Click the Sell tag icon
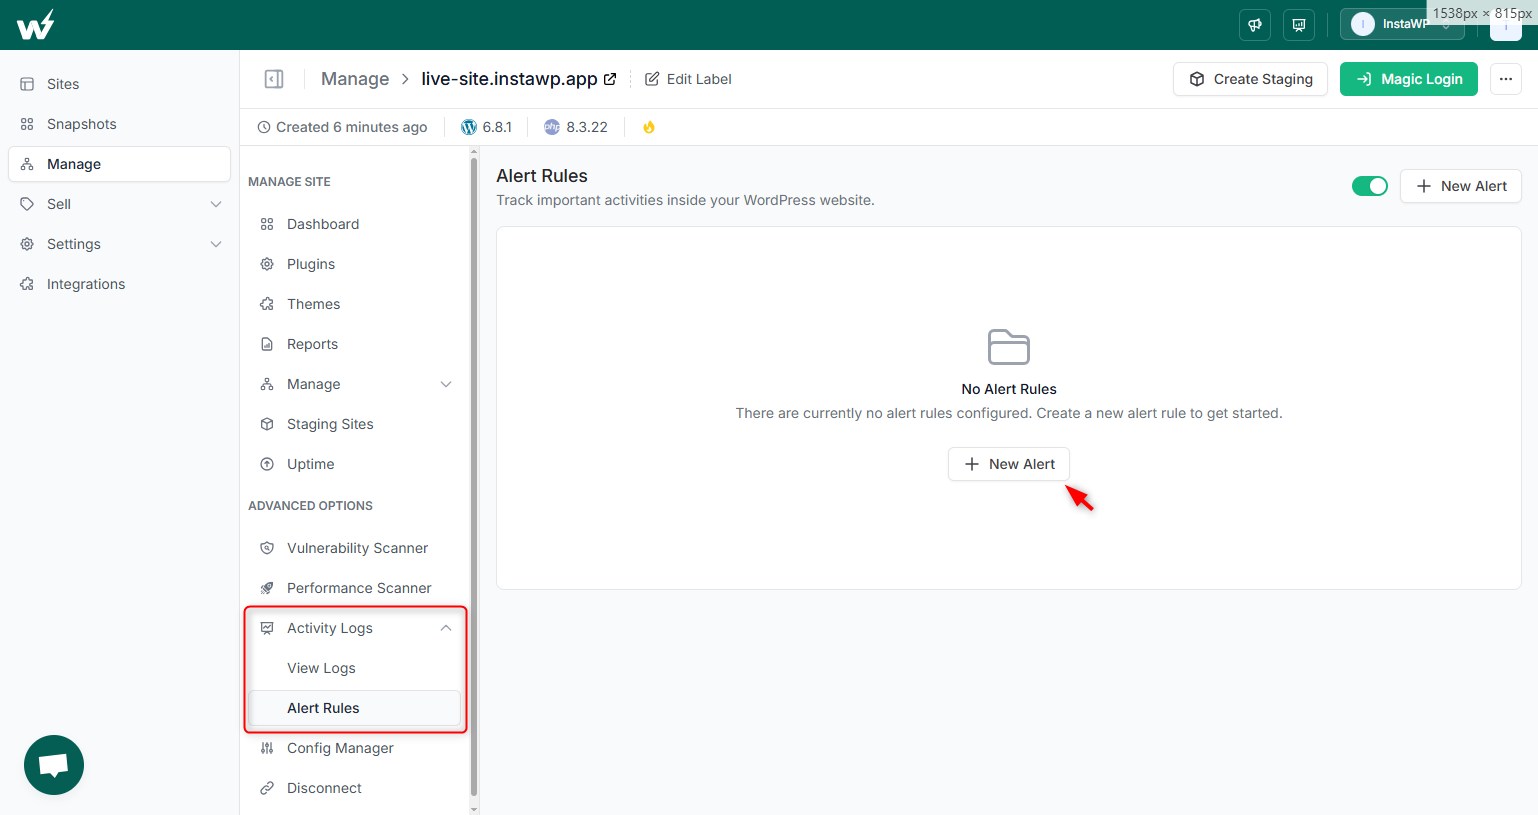The image size is (1538, 815). point(27,204)
